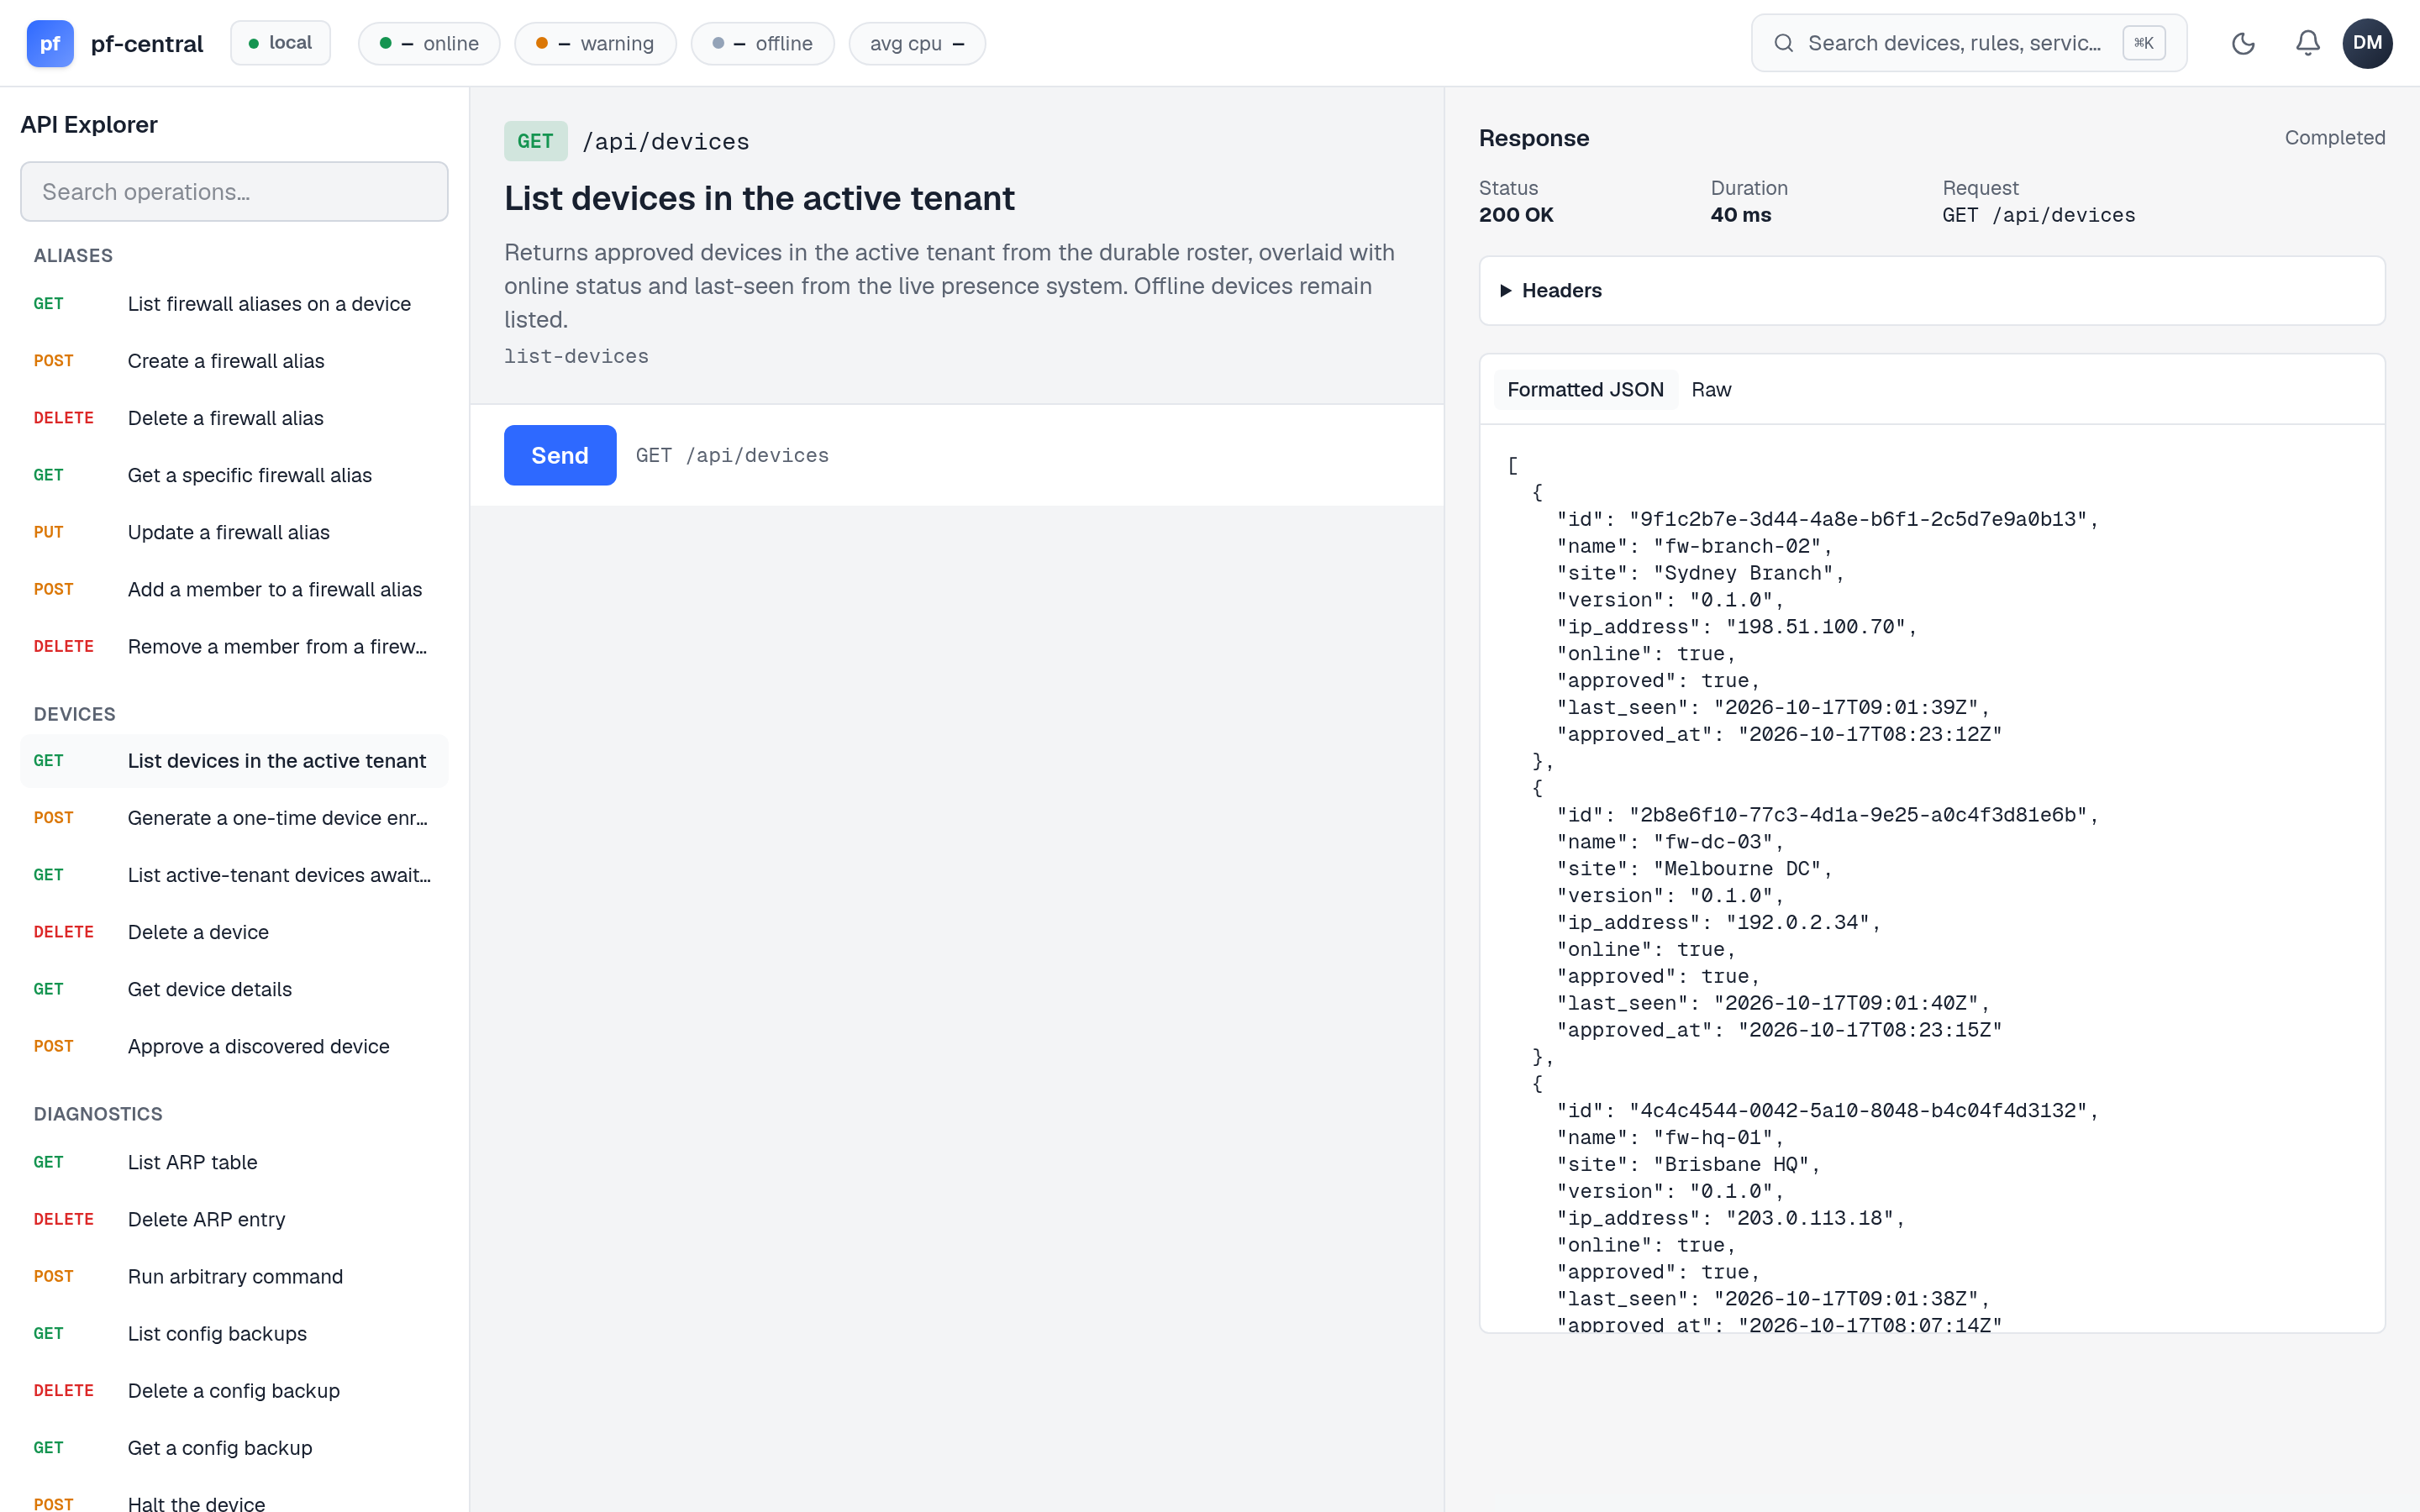
Task: Open Update a firewall alias operation
Action: [234, 532]
